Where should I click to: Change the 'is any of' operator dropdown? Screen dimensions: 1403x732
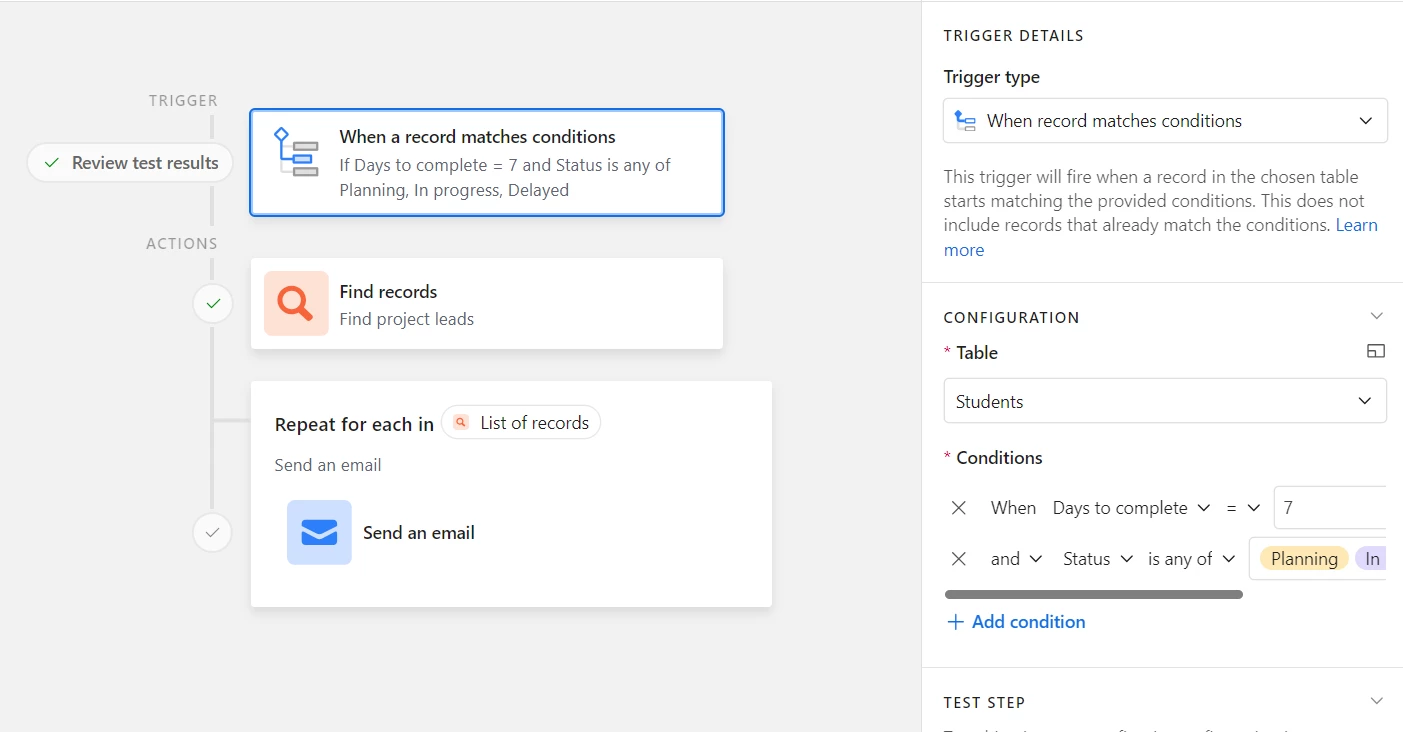click(1191, 559)
